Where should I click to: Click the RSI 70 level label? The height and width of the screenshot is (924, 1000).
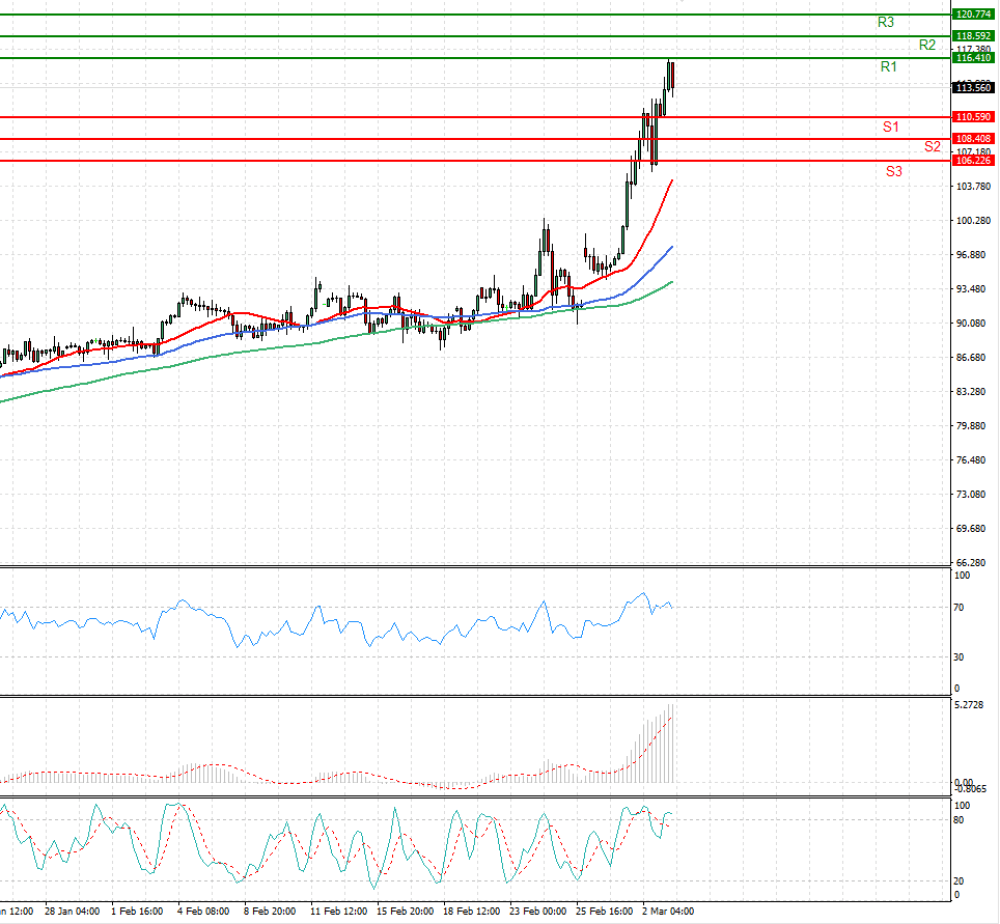coord(958,608)
